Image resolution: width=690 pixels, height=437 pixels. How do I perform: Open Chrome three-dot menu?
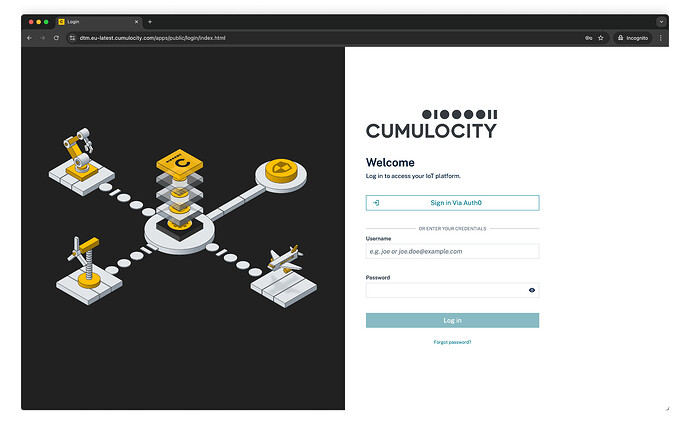tap(661, 38)
